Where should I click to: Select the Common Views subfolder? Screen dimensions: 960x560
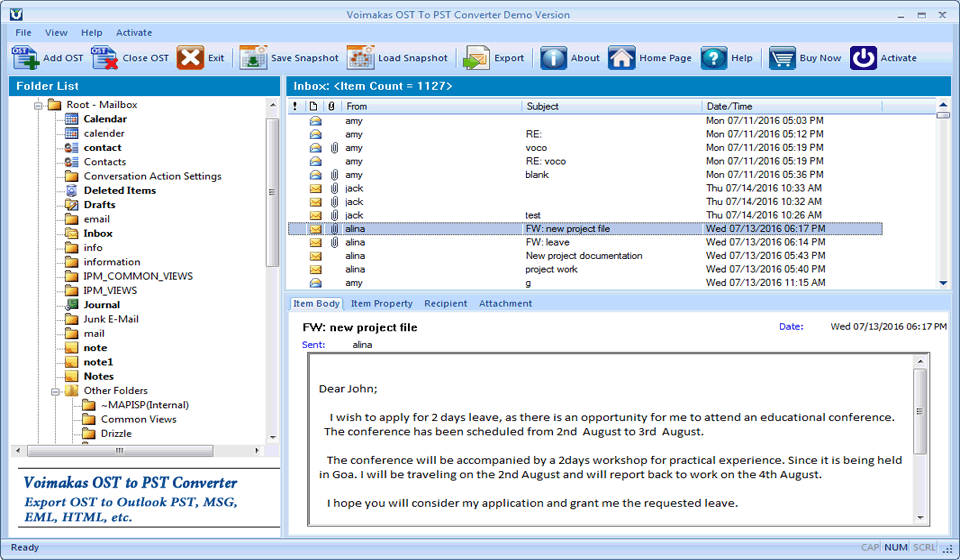pyautogui.click(x=138, y=419)
